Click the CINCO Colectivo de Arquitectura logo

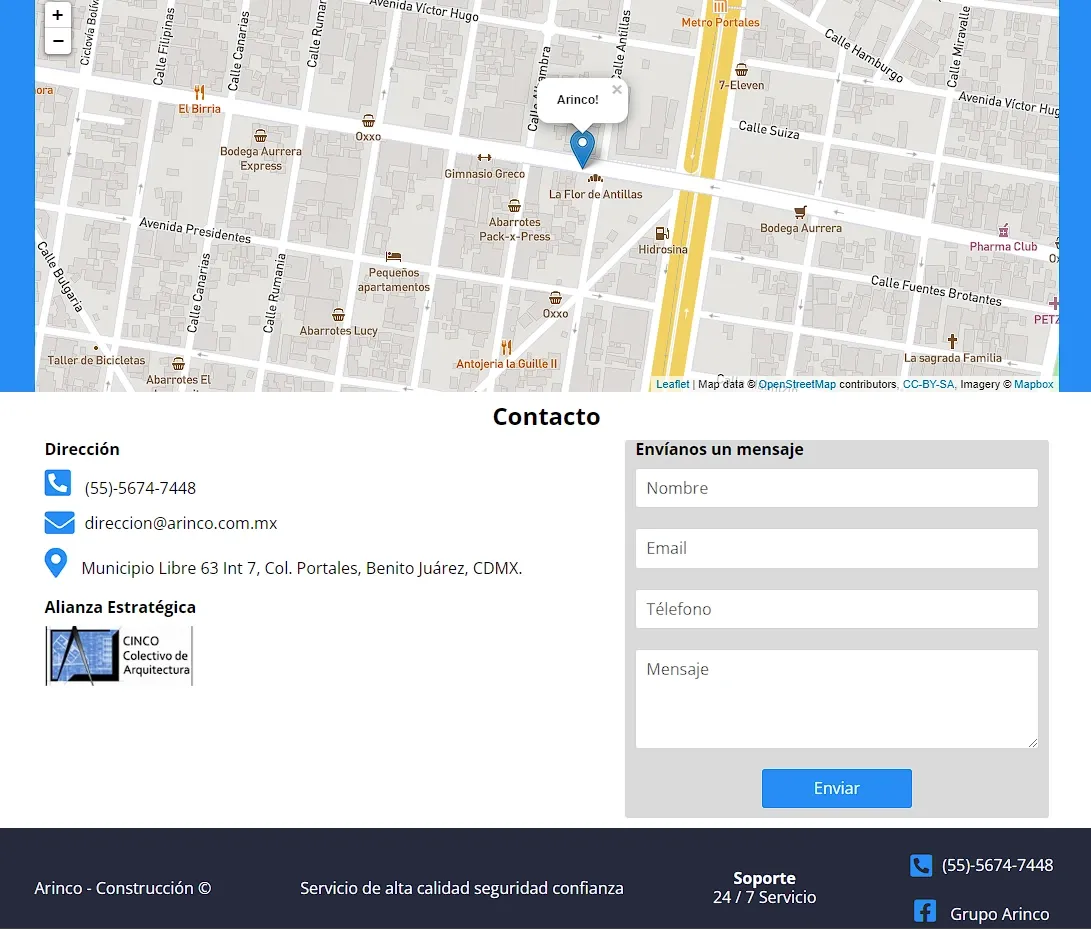pyautogui.click(x=118, y=655)
